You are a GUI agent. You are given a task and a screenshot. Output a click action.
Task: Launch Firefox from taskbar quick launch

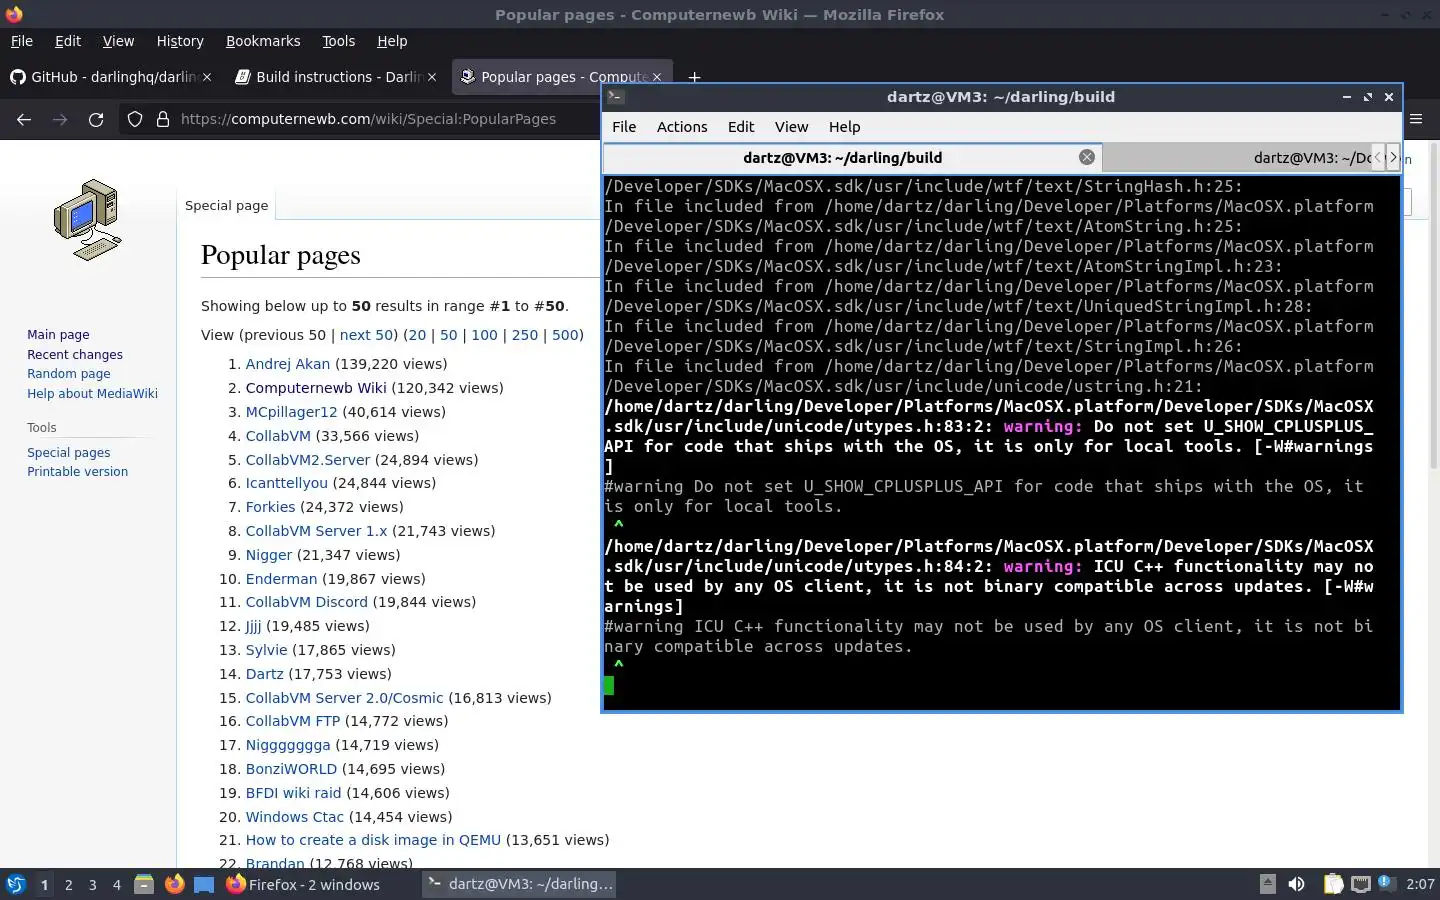point(174,884)
